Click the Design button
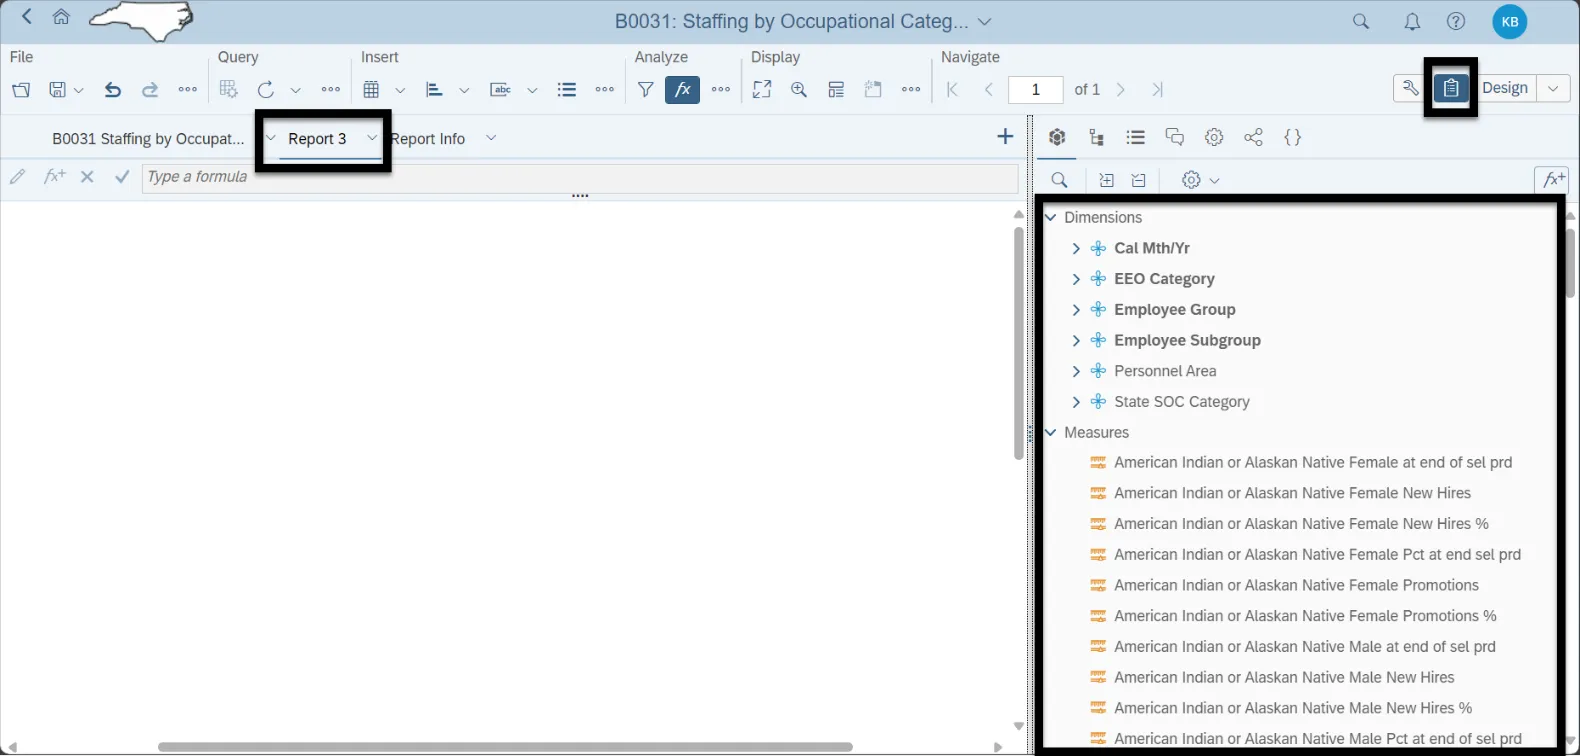 tap(1504, 88)
